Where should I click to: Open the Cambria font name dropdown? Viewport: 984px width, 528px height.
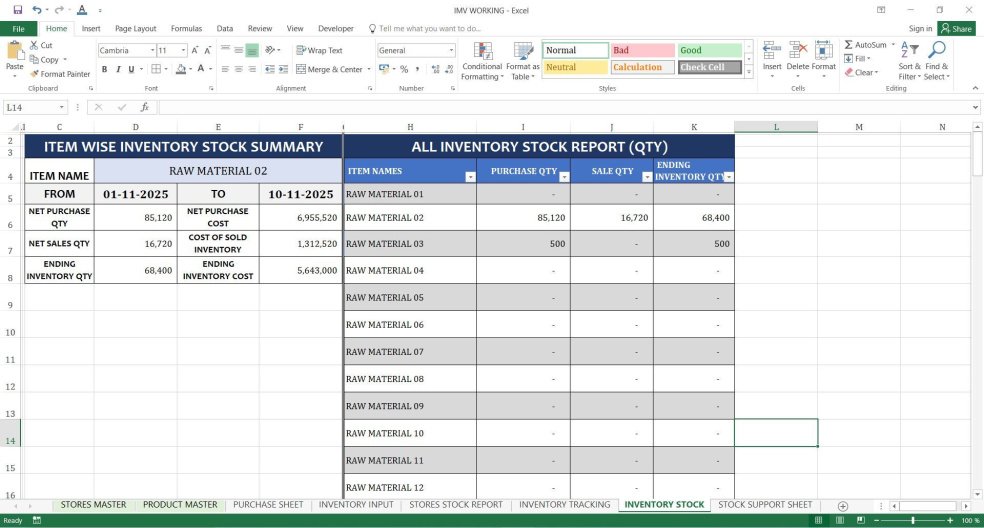pos(152,50)
